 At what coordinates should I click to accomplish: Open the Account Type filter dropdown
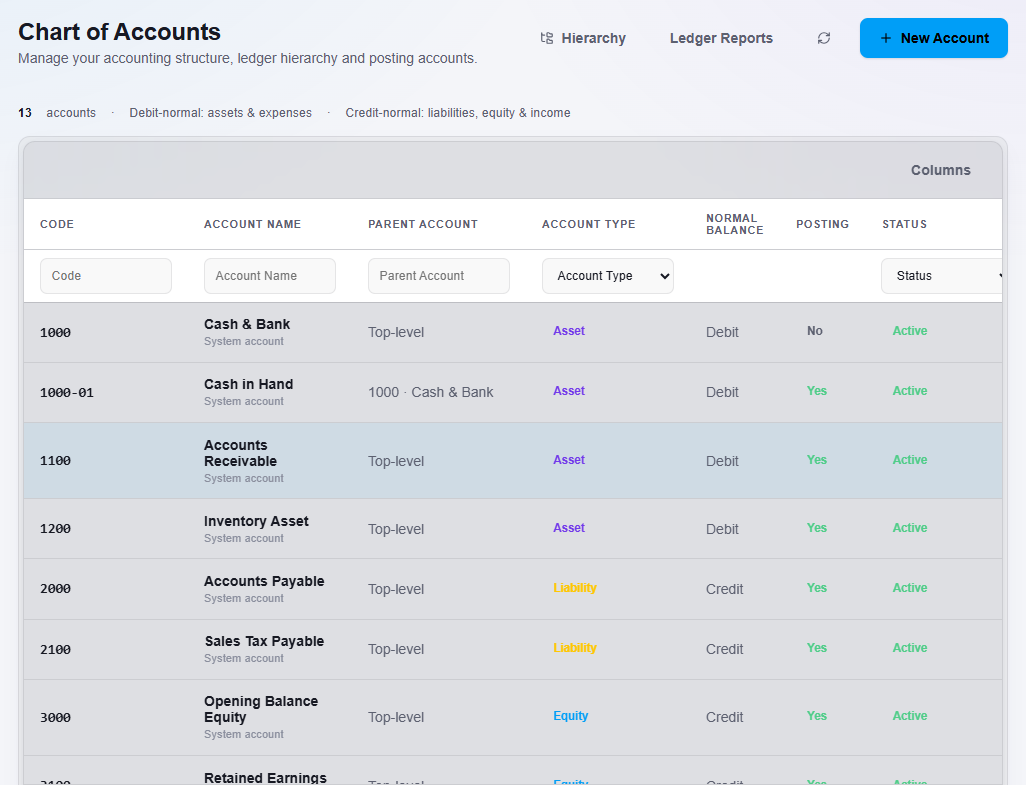(x=608, y=276)
